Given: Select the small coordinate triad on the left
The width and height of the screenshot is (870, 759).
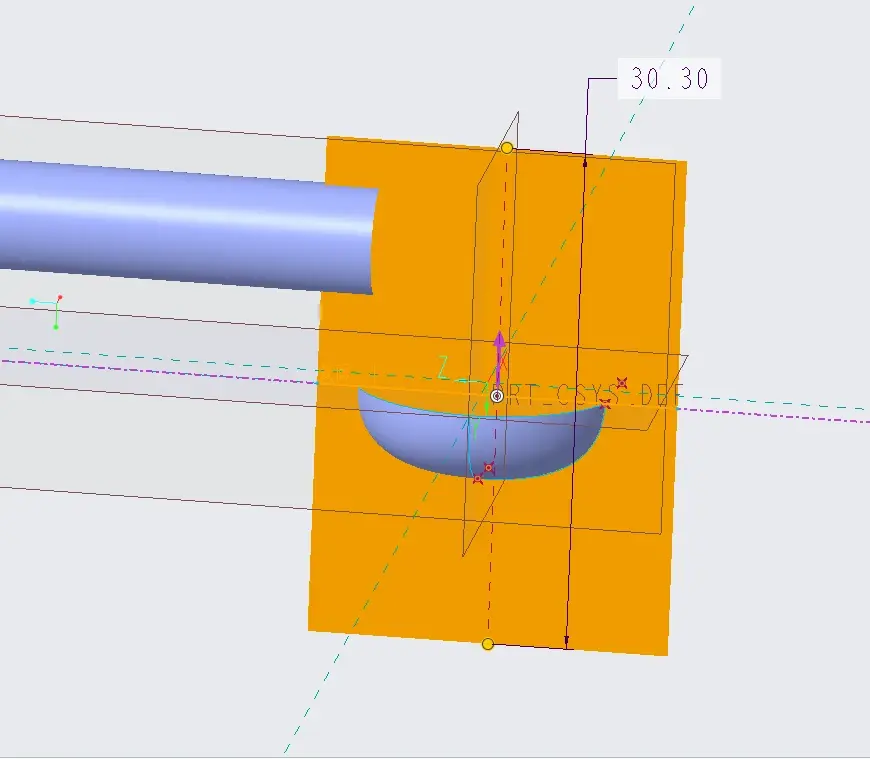Looking at the screenshot, I should 47,312.
